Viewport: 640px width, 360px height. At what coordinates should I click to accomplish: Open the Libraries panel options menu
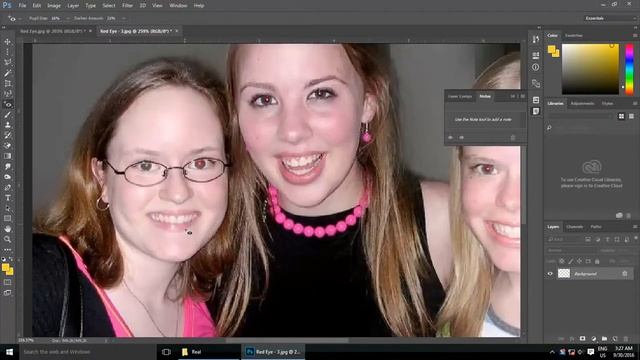(x=635, y=104)
